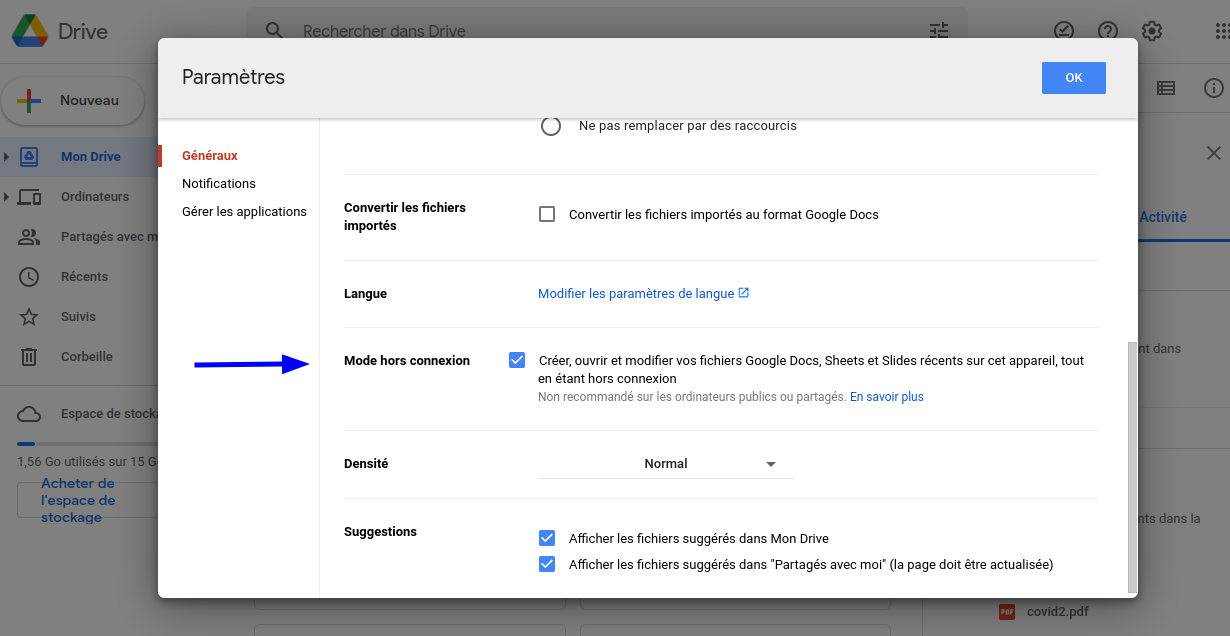Open Récents in the sidebar
Image resolution: width=1230 pixels, height=636 pixels.
click(84, 277)
